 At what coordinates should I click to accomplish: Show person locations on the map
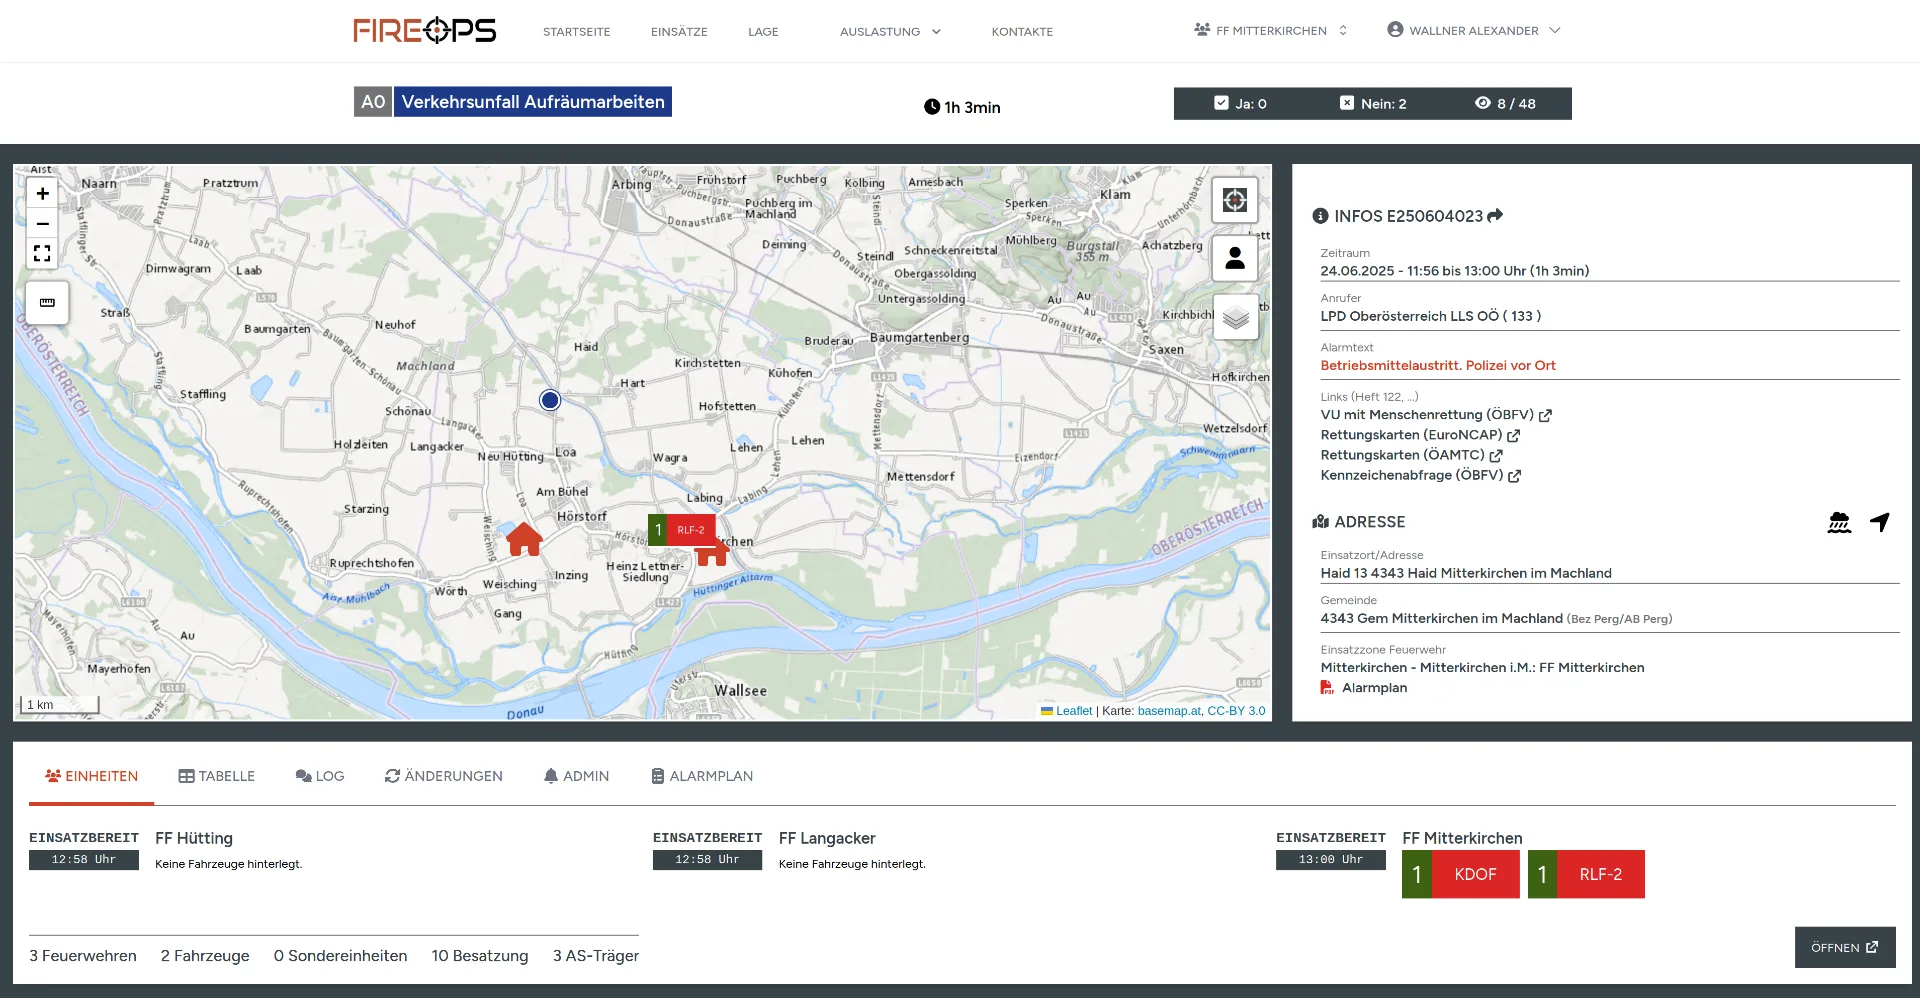(x=1235, y=258)
